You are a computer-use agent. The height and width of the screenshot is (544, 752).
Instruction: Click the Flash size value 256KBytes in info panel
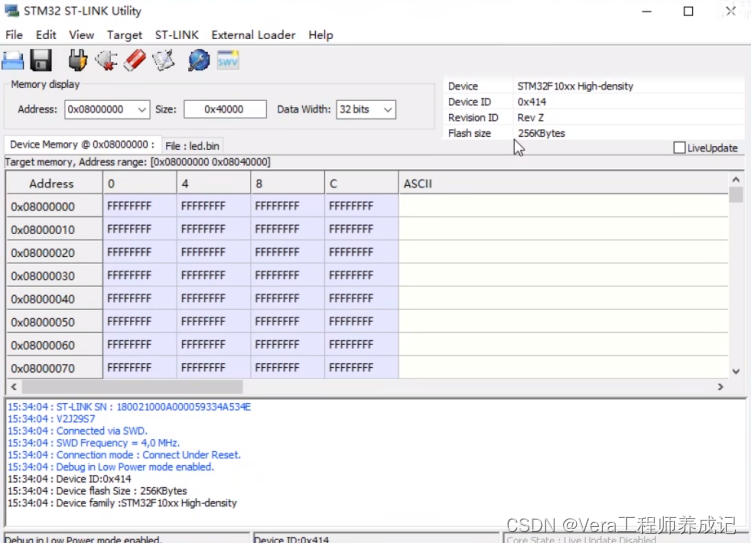tap(541, 133)
